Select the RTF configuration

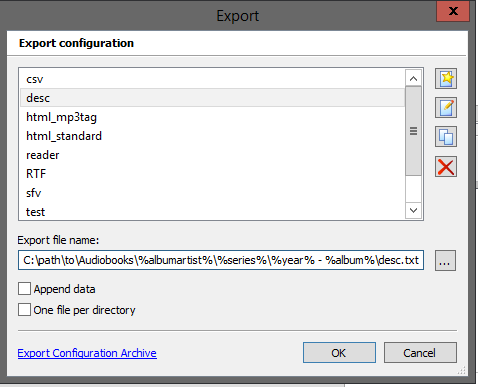tap(212, 174)
